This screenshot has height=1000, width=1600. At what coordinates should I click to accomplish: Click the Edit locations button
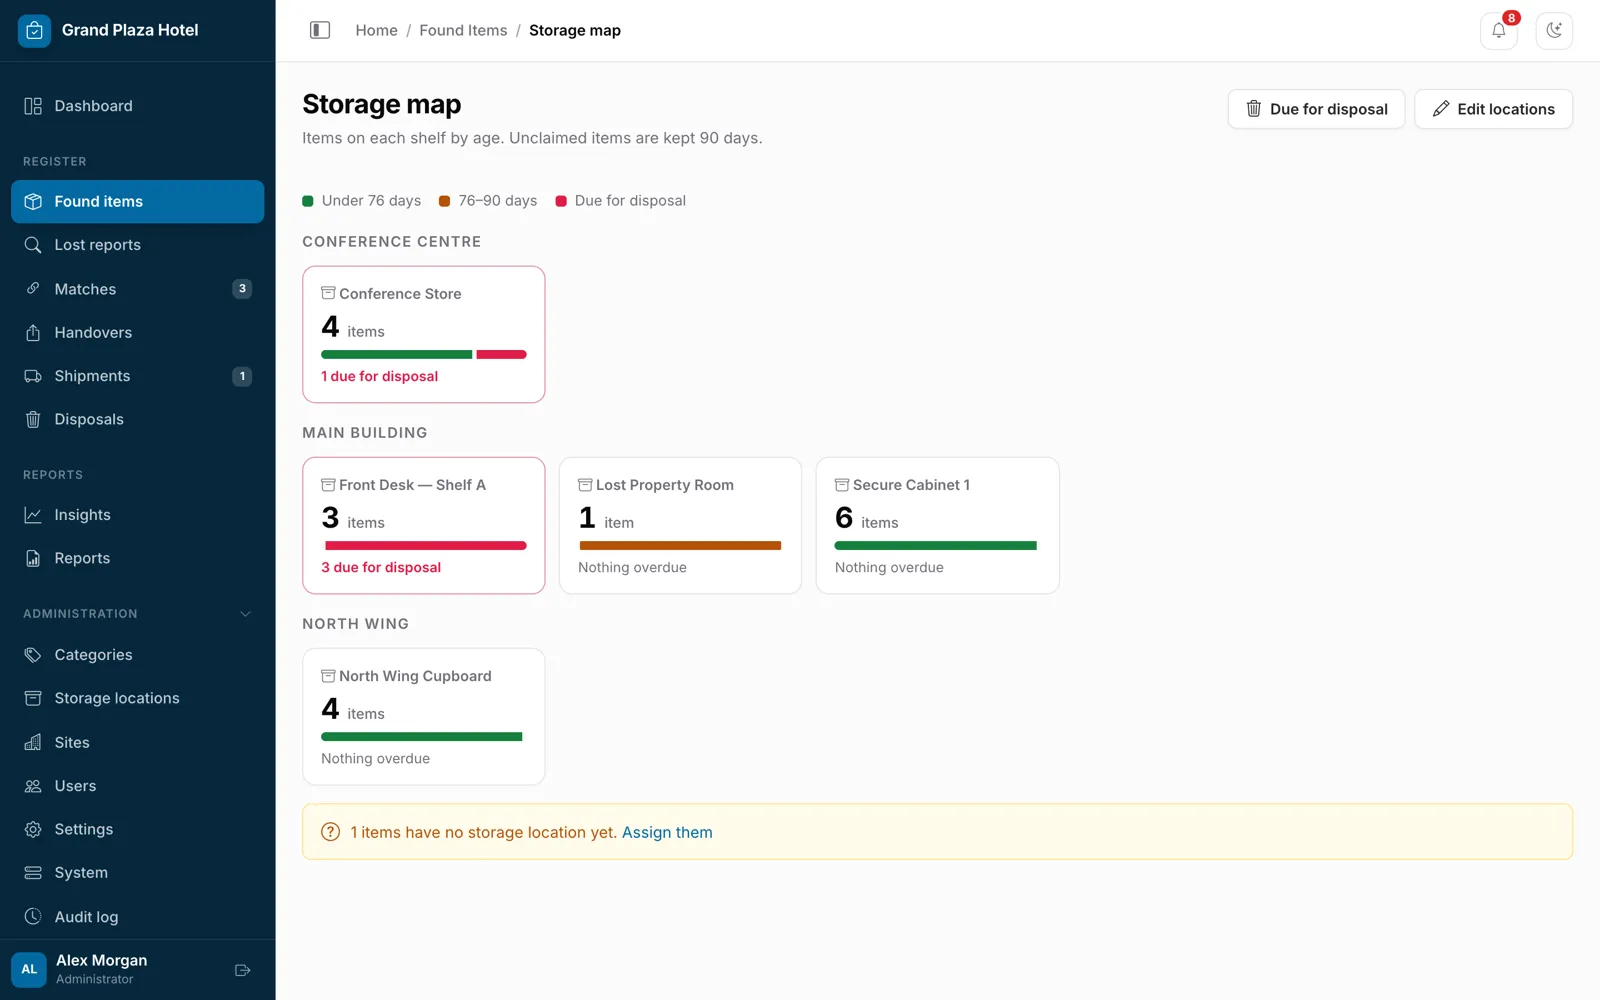click(1493, 109)
